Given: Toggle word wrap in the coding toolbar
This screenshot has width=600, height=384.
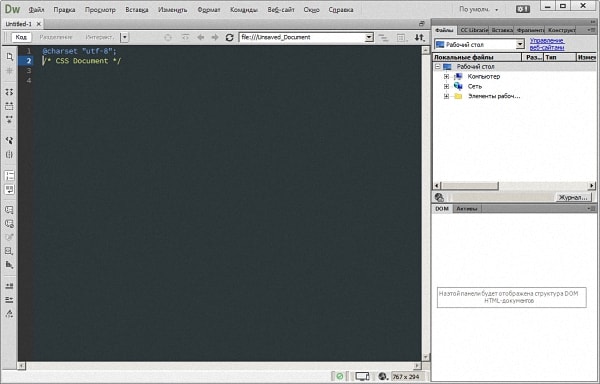Looking at the screenshot, I should coord(9,190).
